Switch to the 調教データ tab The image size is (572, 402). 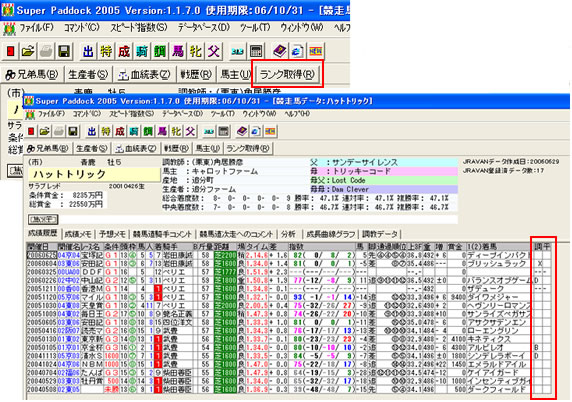pyautogui.click(x=380, y=234)
